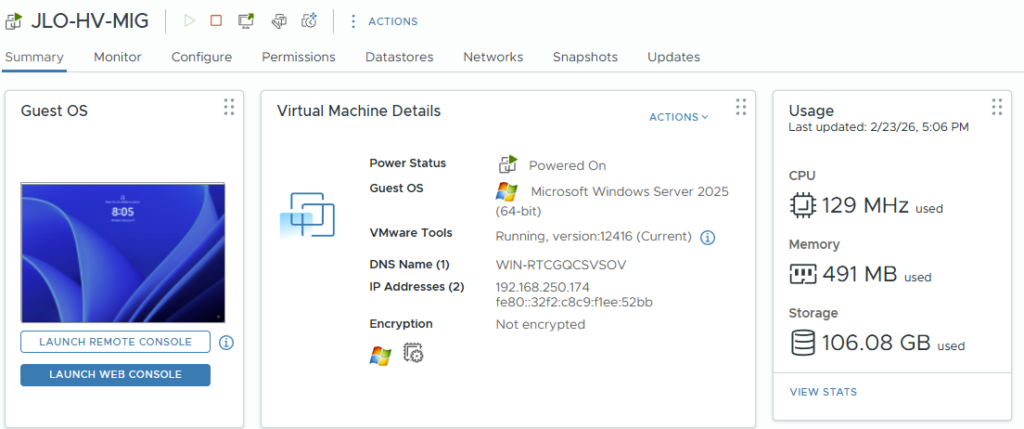Click the Launch Console monitor toolbar icon
This screenshot has height=429, width=1024.
pos(246,21)
